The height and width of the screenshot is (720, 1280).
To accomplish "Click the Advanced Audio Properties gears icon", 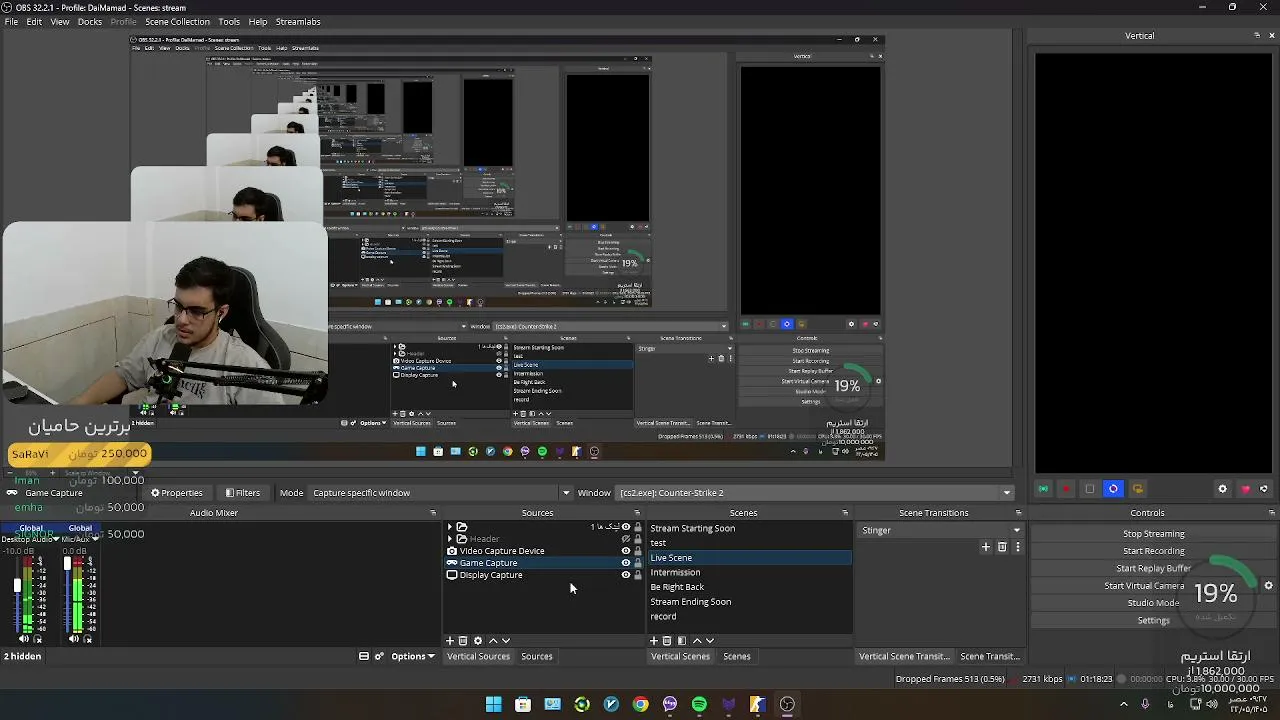I will point(379,656).
